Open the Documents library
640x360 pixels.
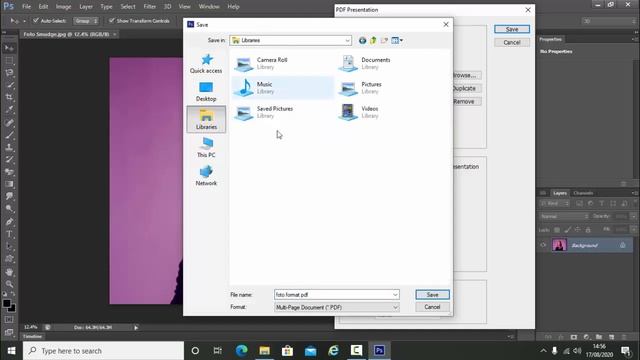click(x=386, y=63)
